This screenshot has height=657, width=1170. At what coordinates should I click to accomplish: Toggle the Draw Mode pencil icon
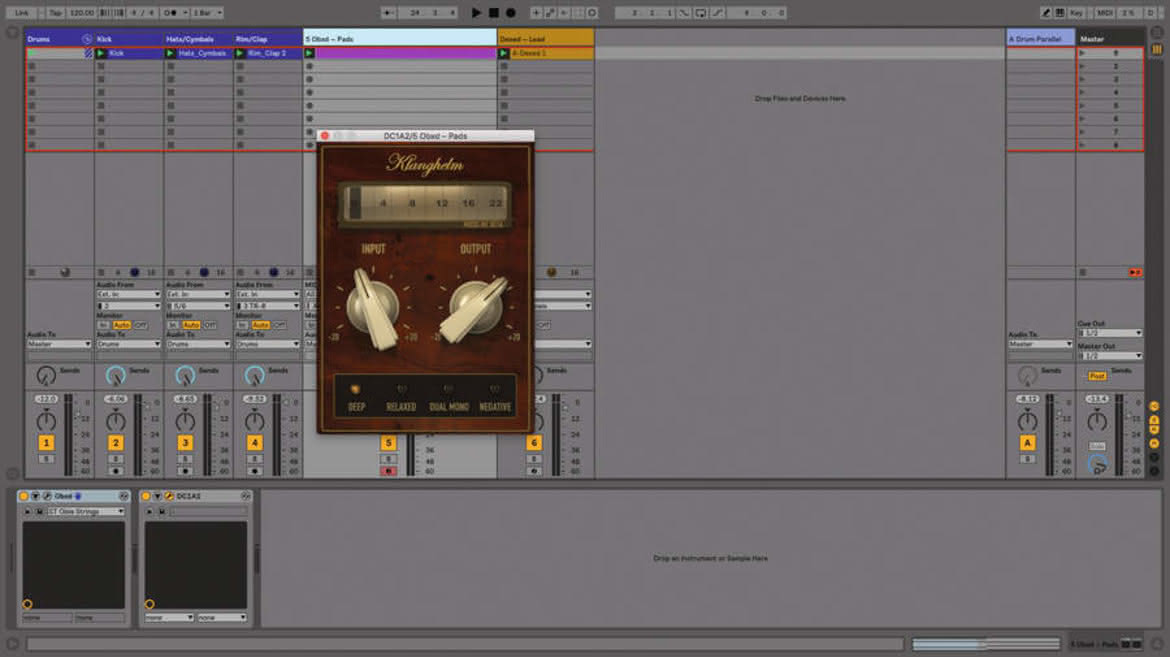[1046, 13]
